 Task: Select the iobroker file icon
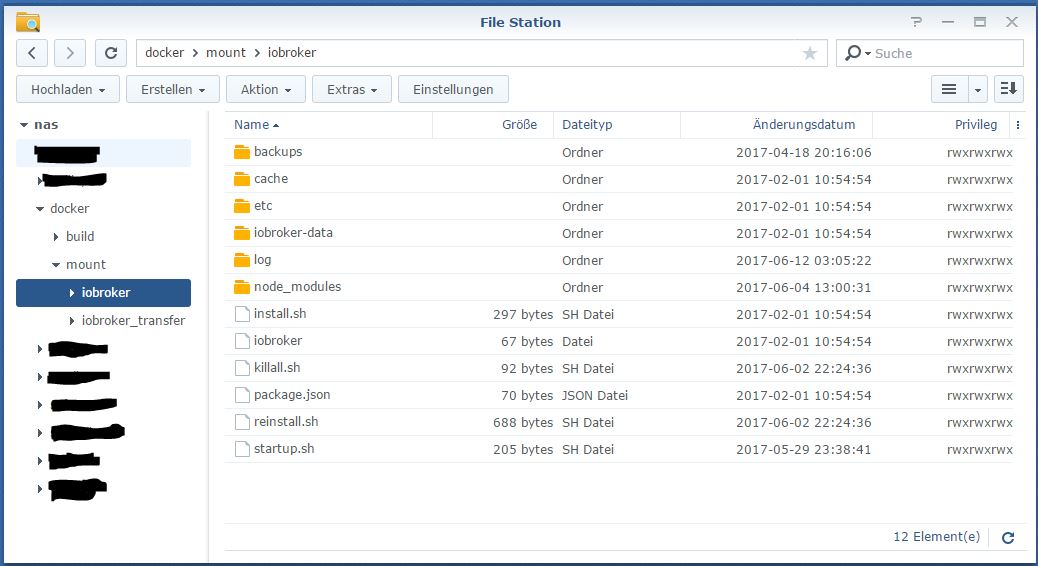click(242, 341)
